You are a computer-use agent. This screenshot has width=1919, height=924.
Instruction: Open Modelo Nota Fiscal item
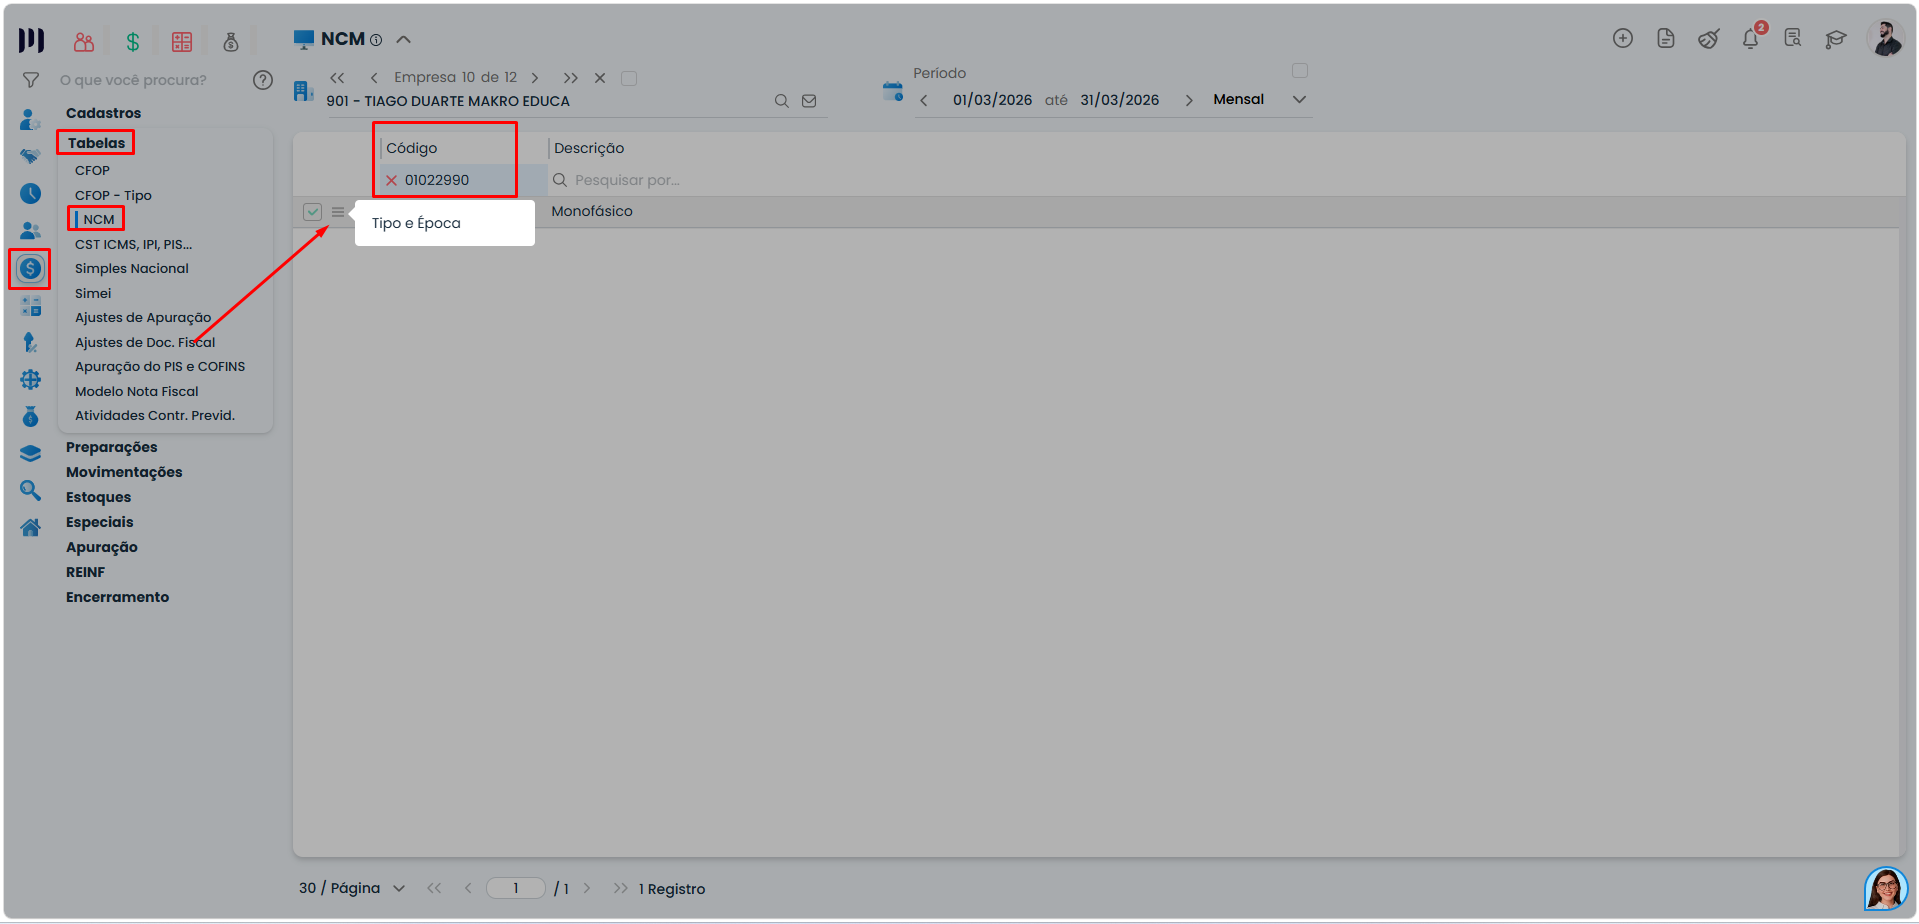tap(137, 392)
